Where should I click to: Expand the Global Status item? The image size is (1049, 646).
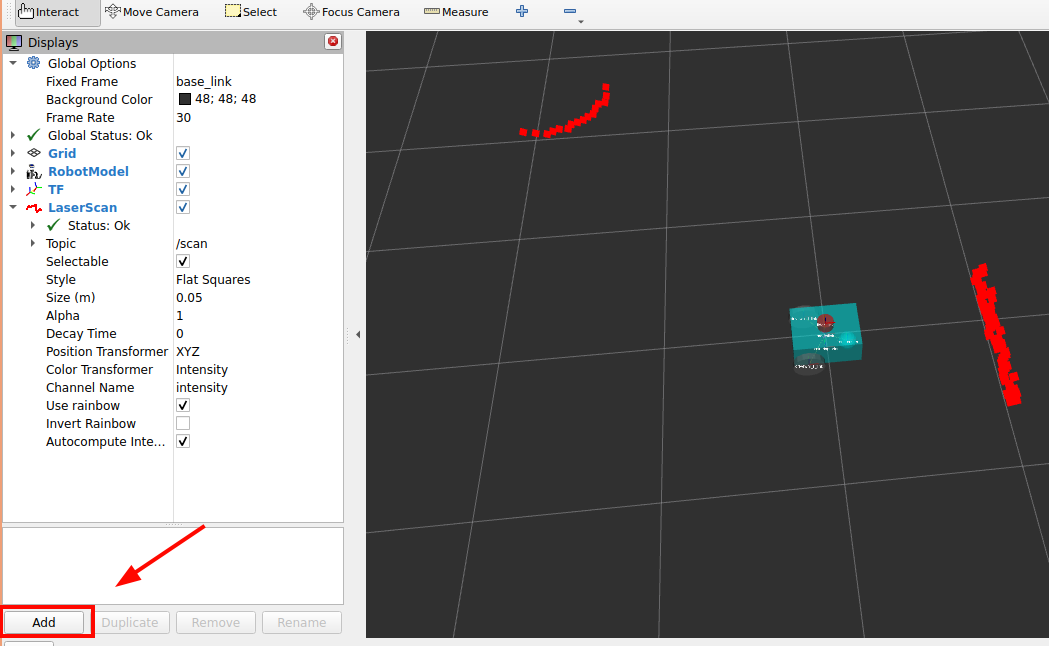[x=13, y=136]
